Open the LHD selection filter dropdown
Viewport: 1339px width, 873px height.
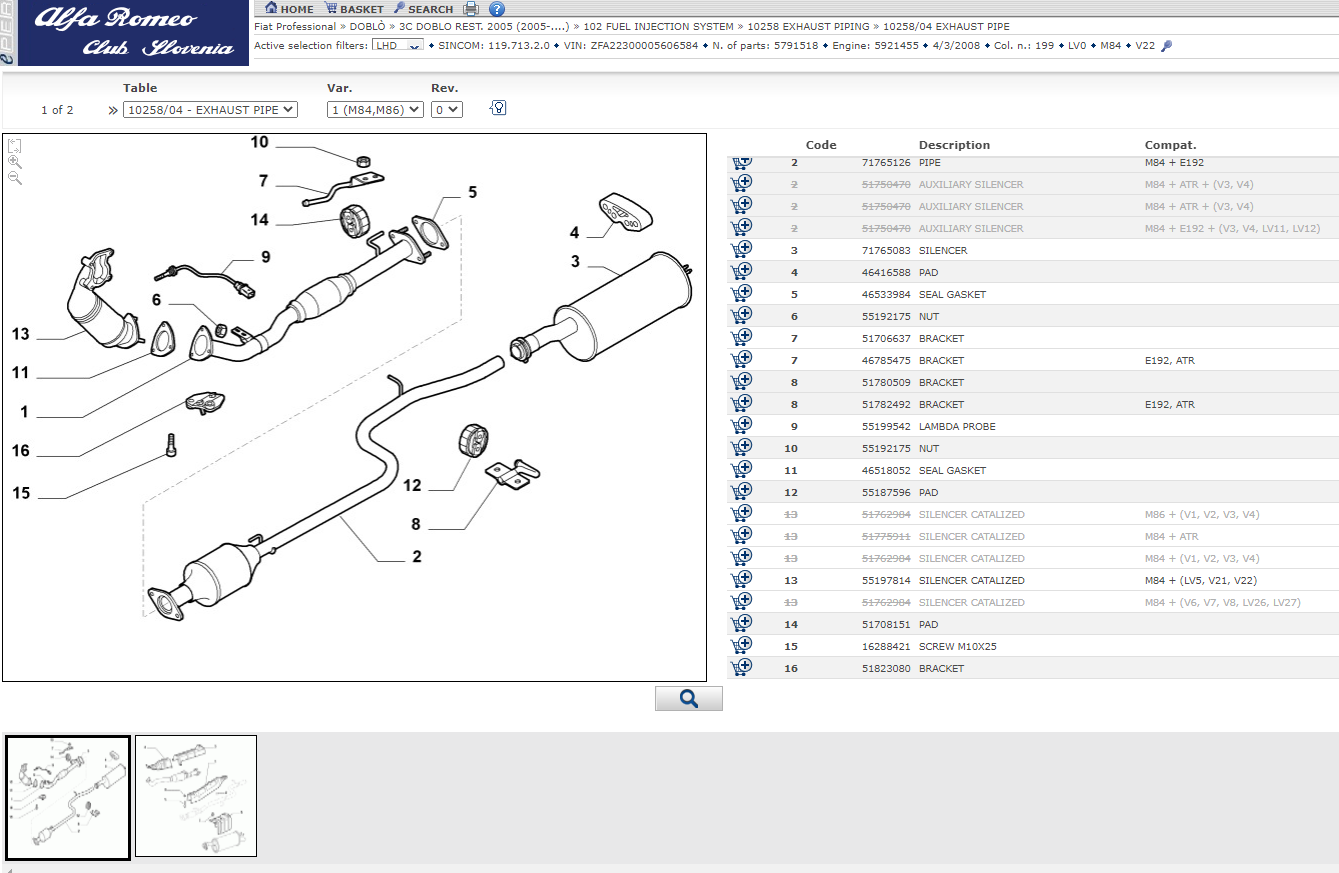(397, 46)
